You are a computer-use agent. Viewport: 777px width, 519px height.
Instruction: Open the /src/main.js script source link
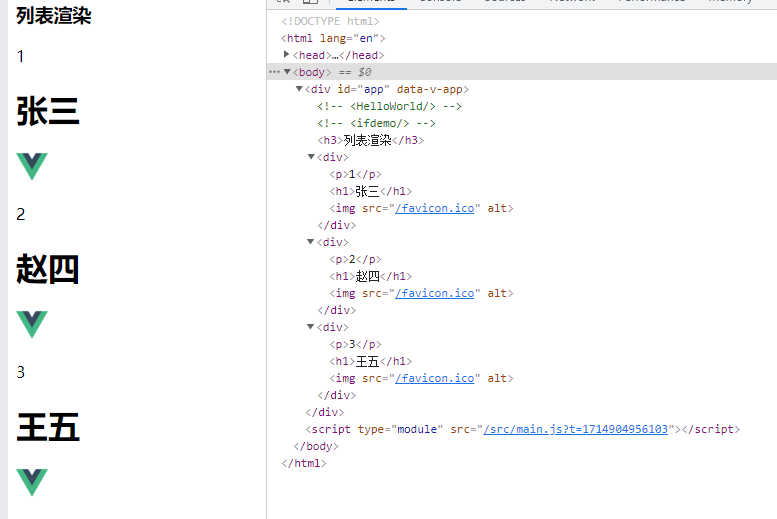pyautogui.click(x=576, y=429)
